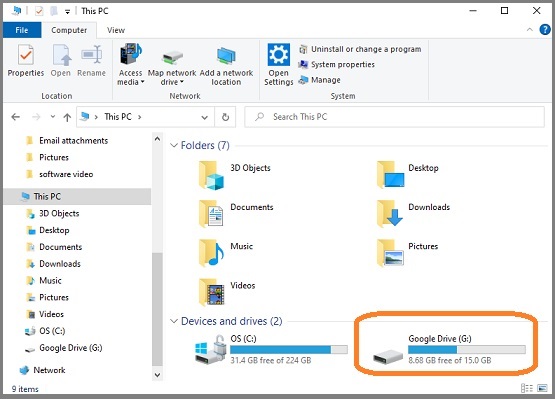Open the Map network drive dropdown
The image size is (555, 399).
(x=172, y=66)
